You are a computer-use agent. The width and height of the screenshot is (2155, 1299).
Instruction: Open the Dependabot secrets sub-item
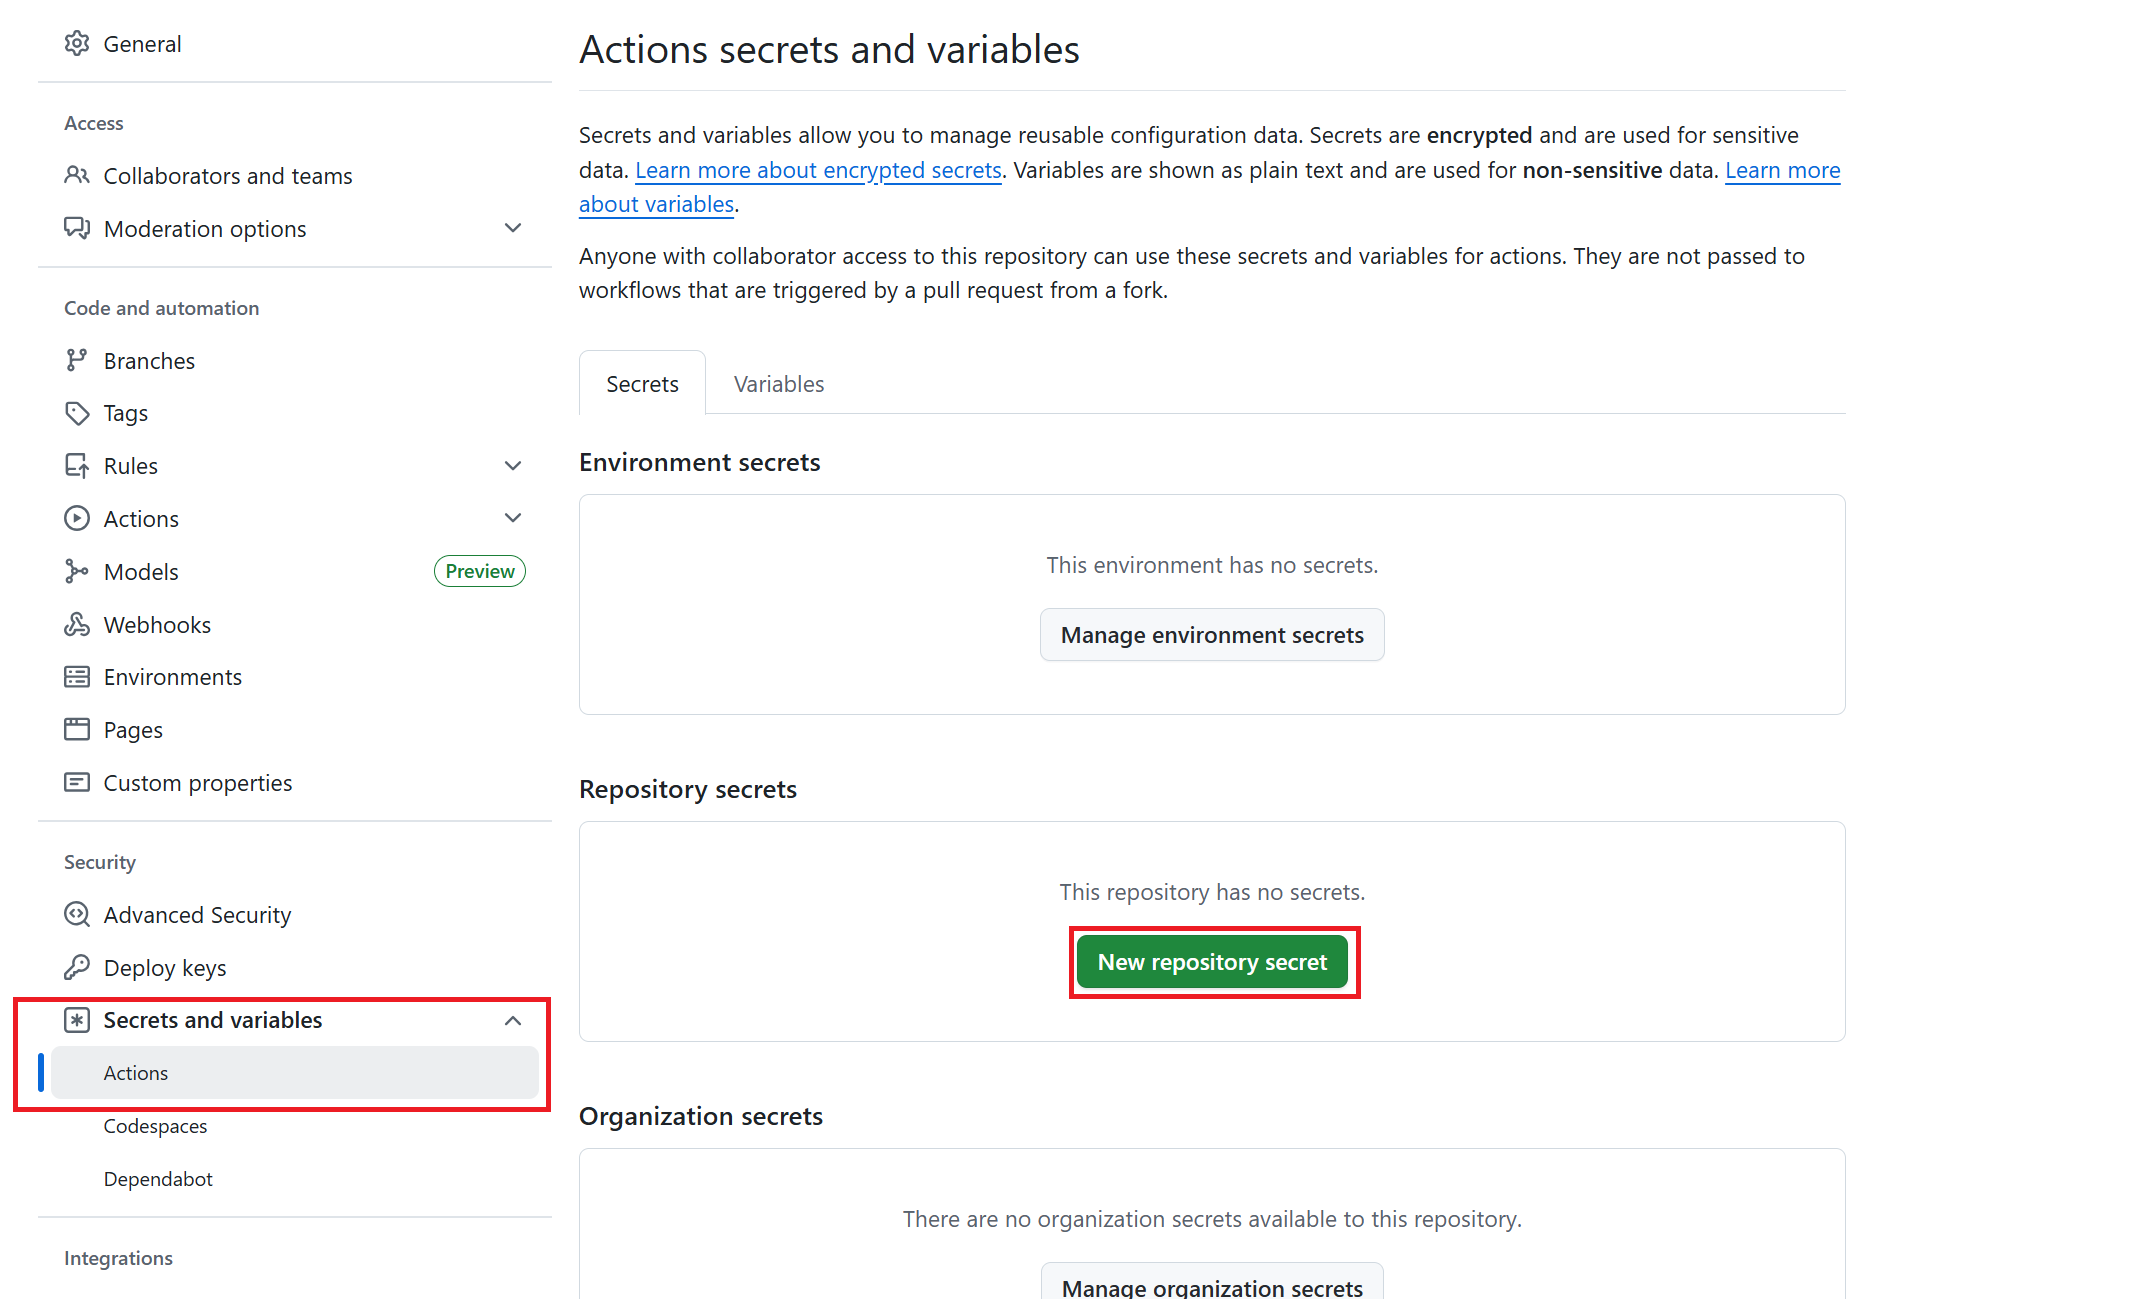(158, 1179)
